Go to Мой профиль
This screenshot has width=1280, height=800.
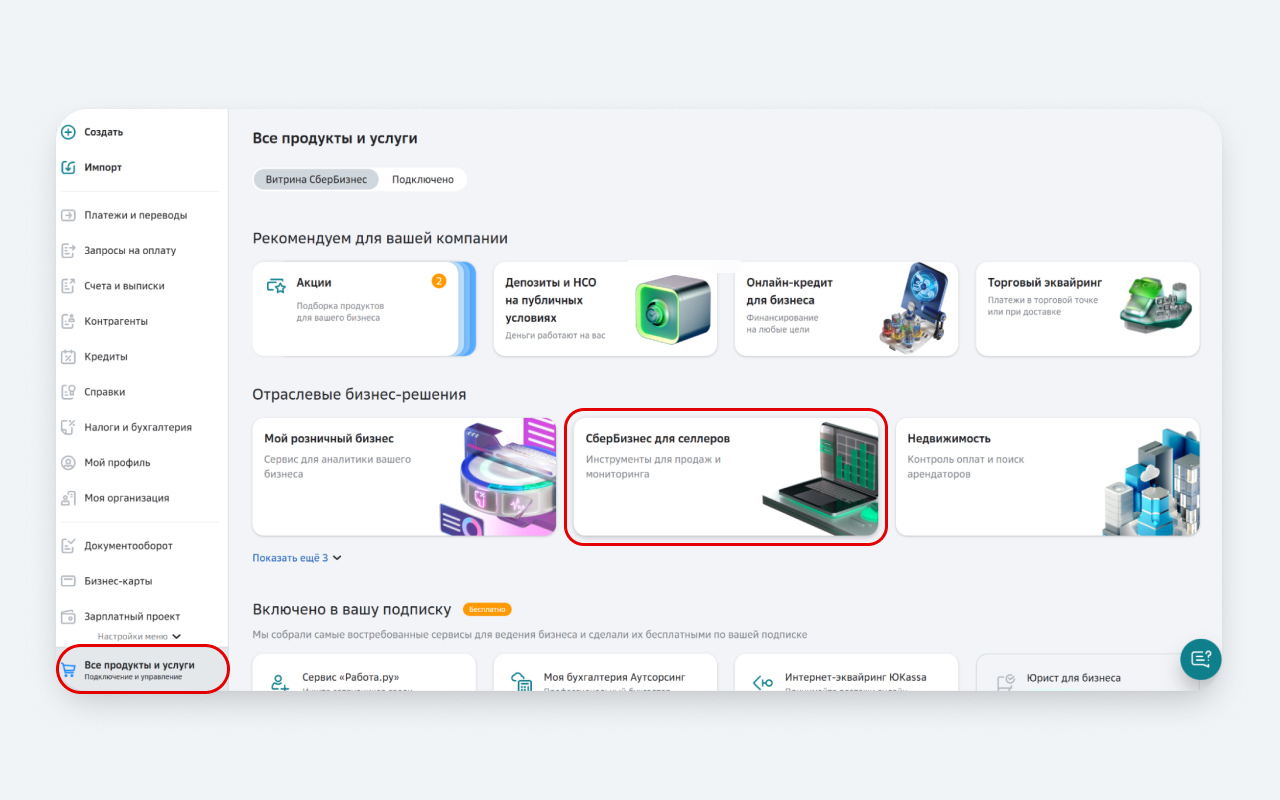click(x=117, y=463)
